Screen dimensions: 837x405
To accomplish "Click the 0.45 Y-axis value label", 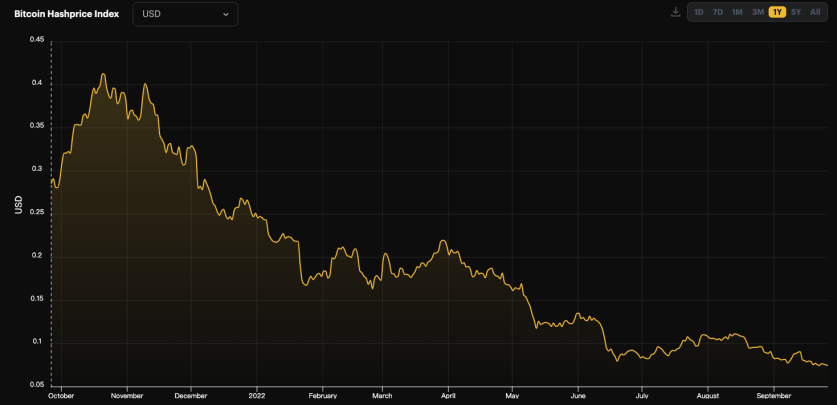I will pyautogui.click(x=37, y=38).
